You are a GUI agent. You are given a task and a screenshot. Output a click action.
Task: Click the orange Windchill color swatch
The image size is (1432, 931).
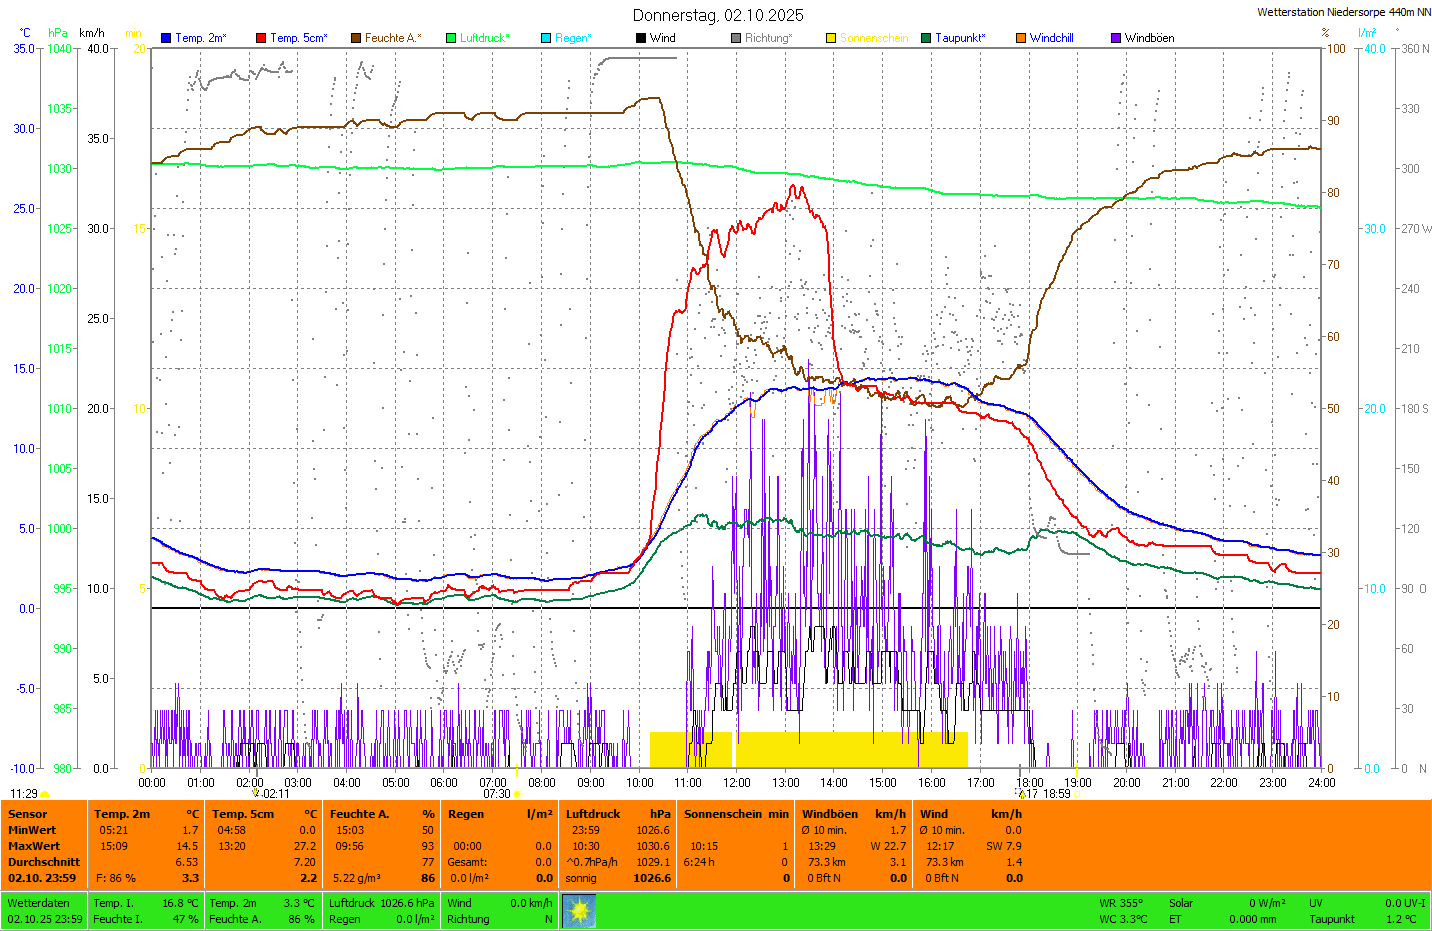click(x=1021, y=38)
